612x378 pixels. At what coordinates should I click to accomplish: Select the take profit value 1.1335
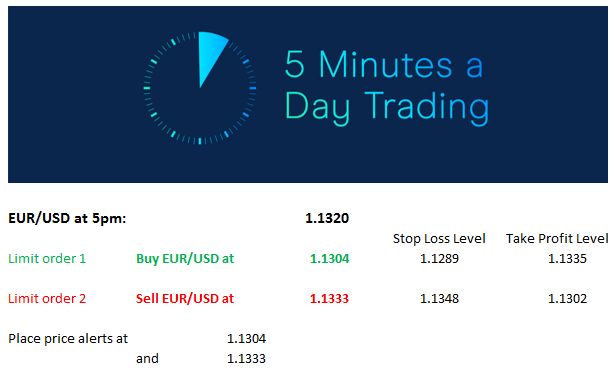[567, 259]
